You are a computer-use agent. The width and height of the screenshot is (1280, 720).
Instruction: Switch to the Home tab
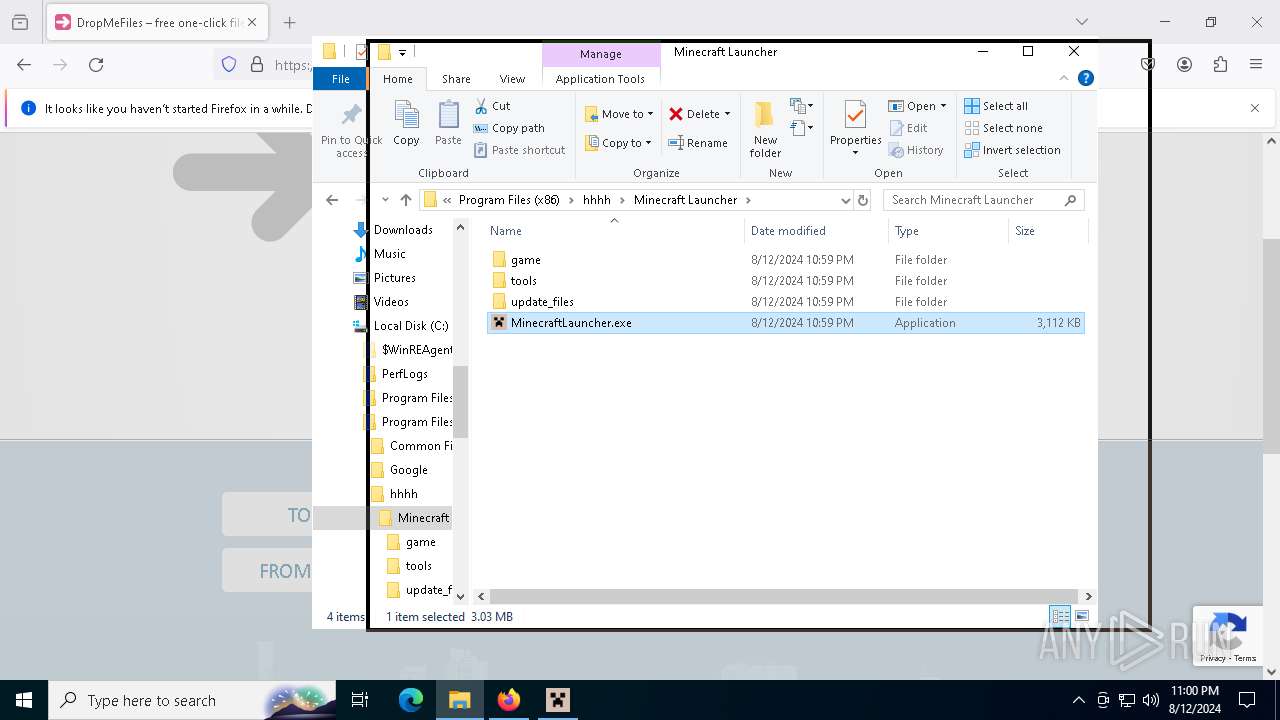[x=397, y=79]
